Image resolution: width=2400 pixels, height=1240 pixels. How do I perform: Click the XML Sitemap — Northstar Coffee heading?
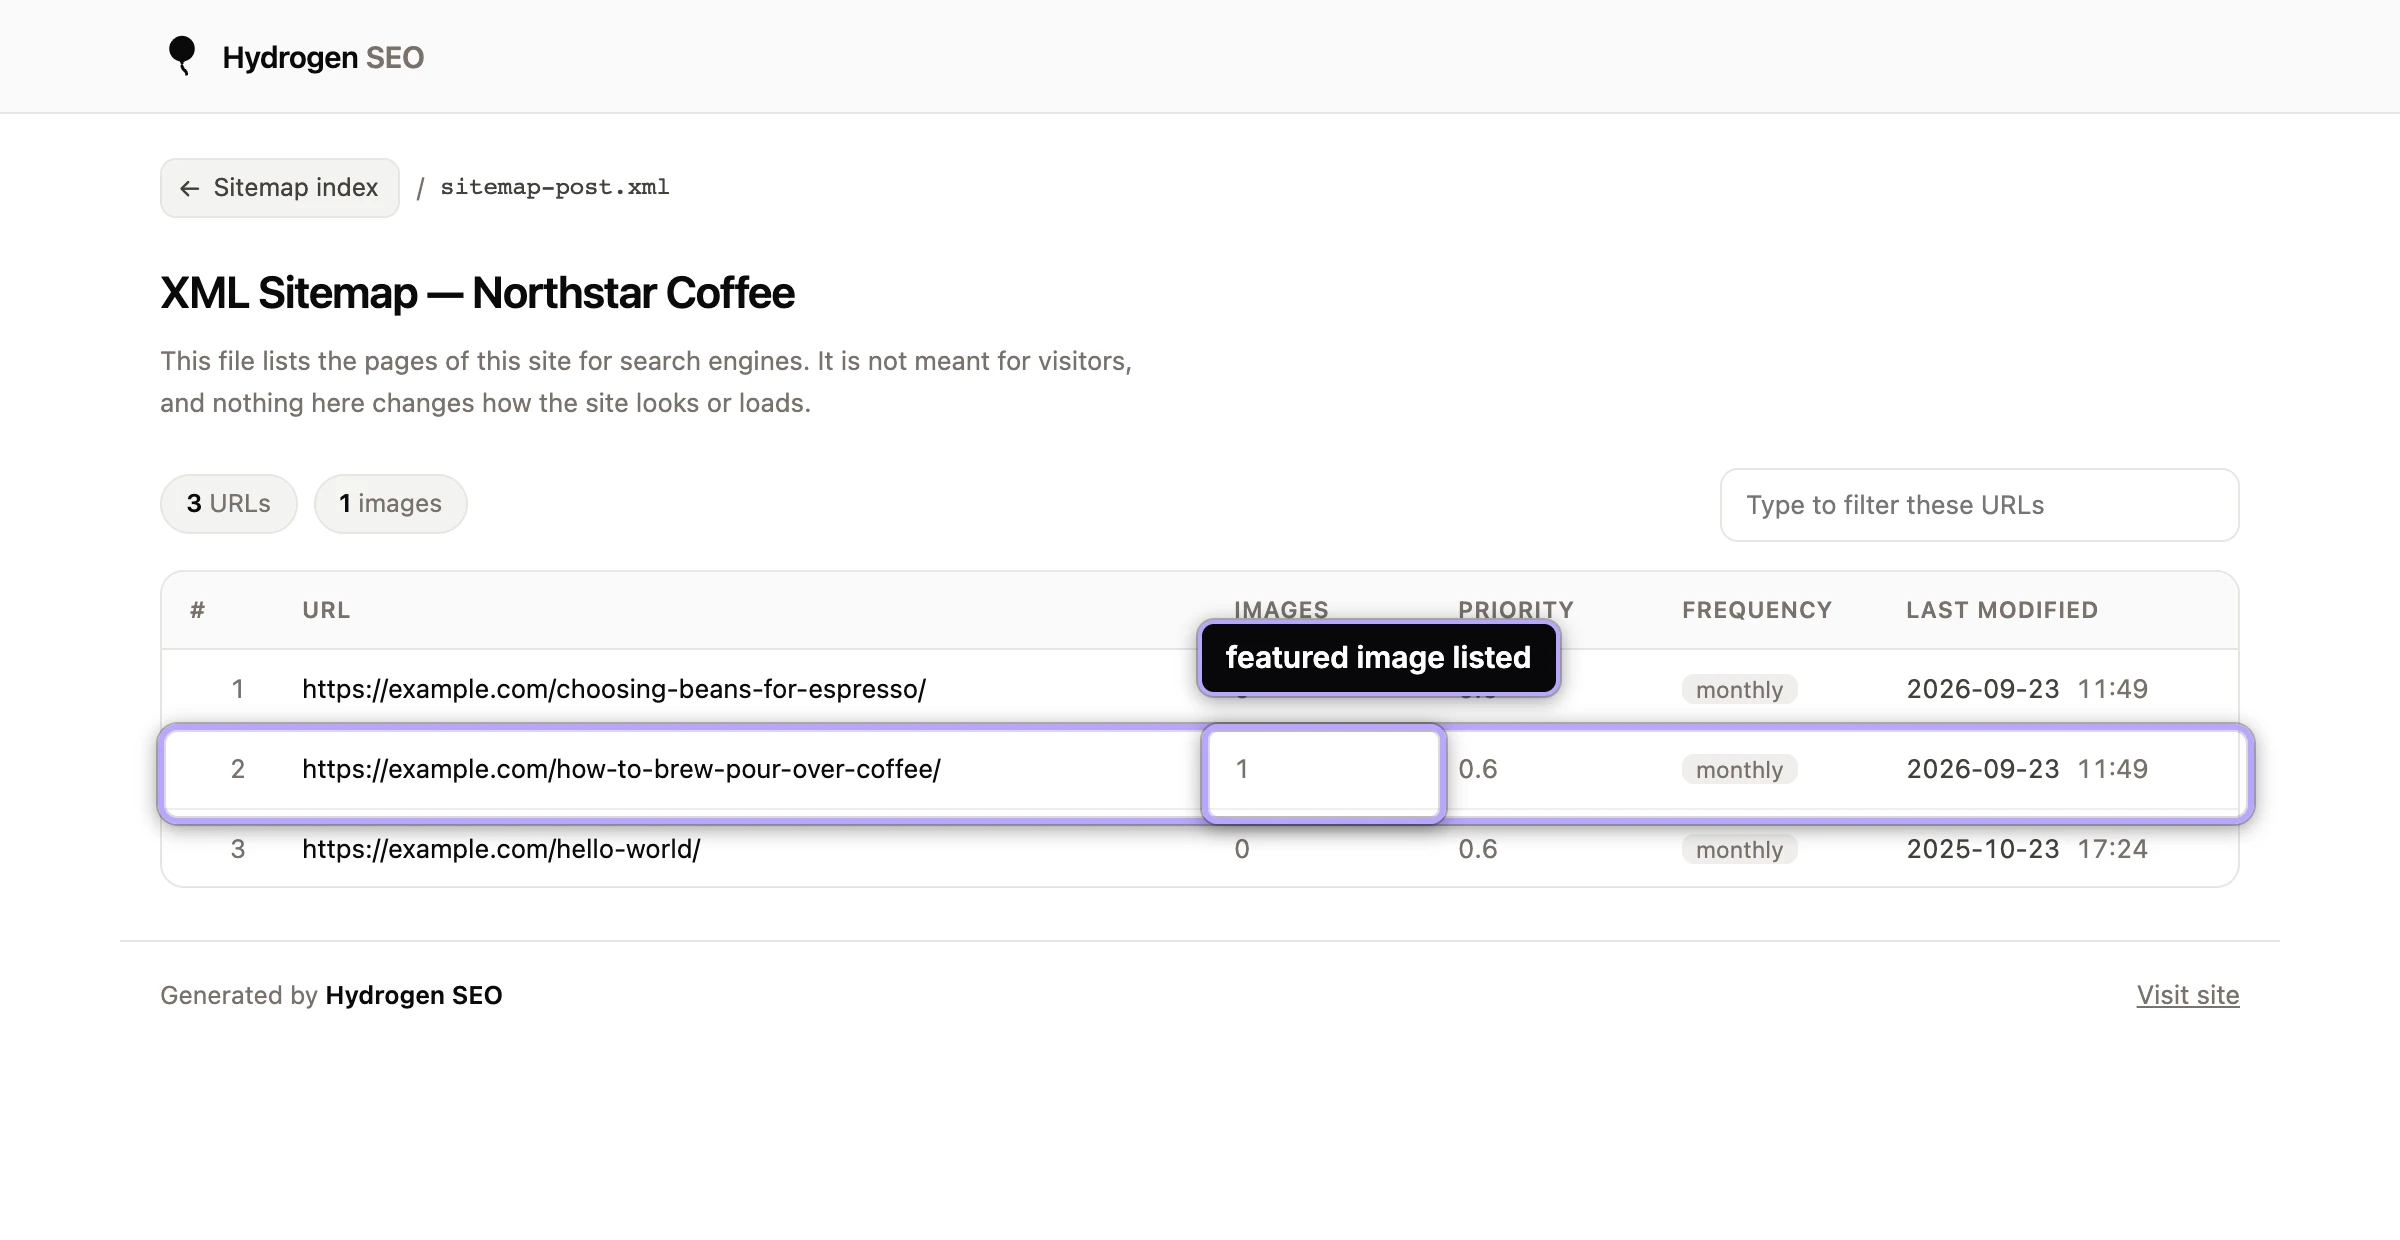click(478, 293)
